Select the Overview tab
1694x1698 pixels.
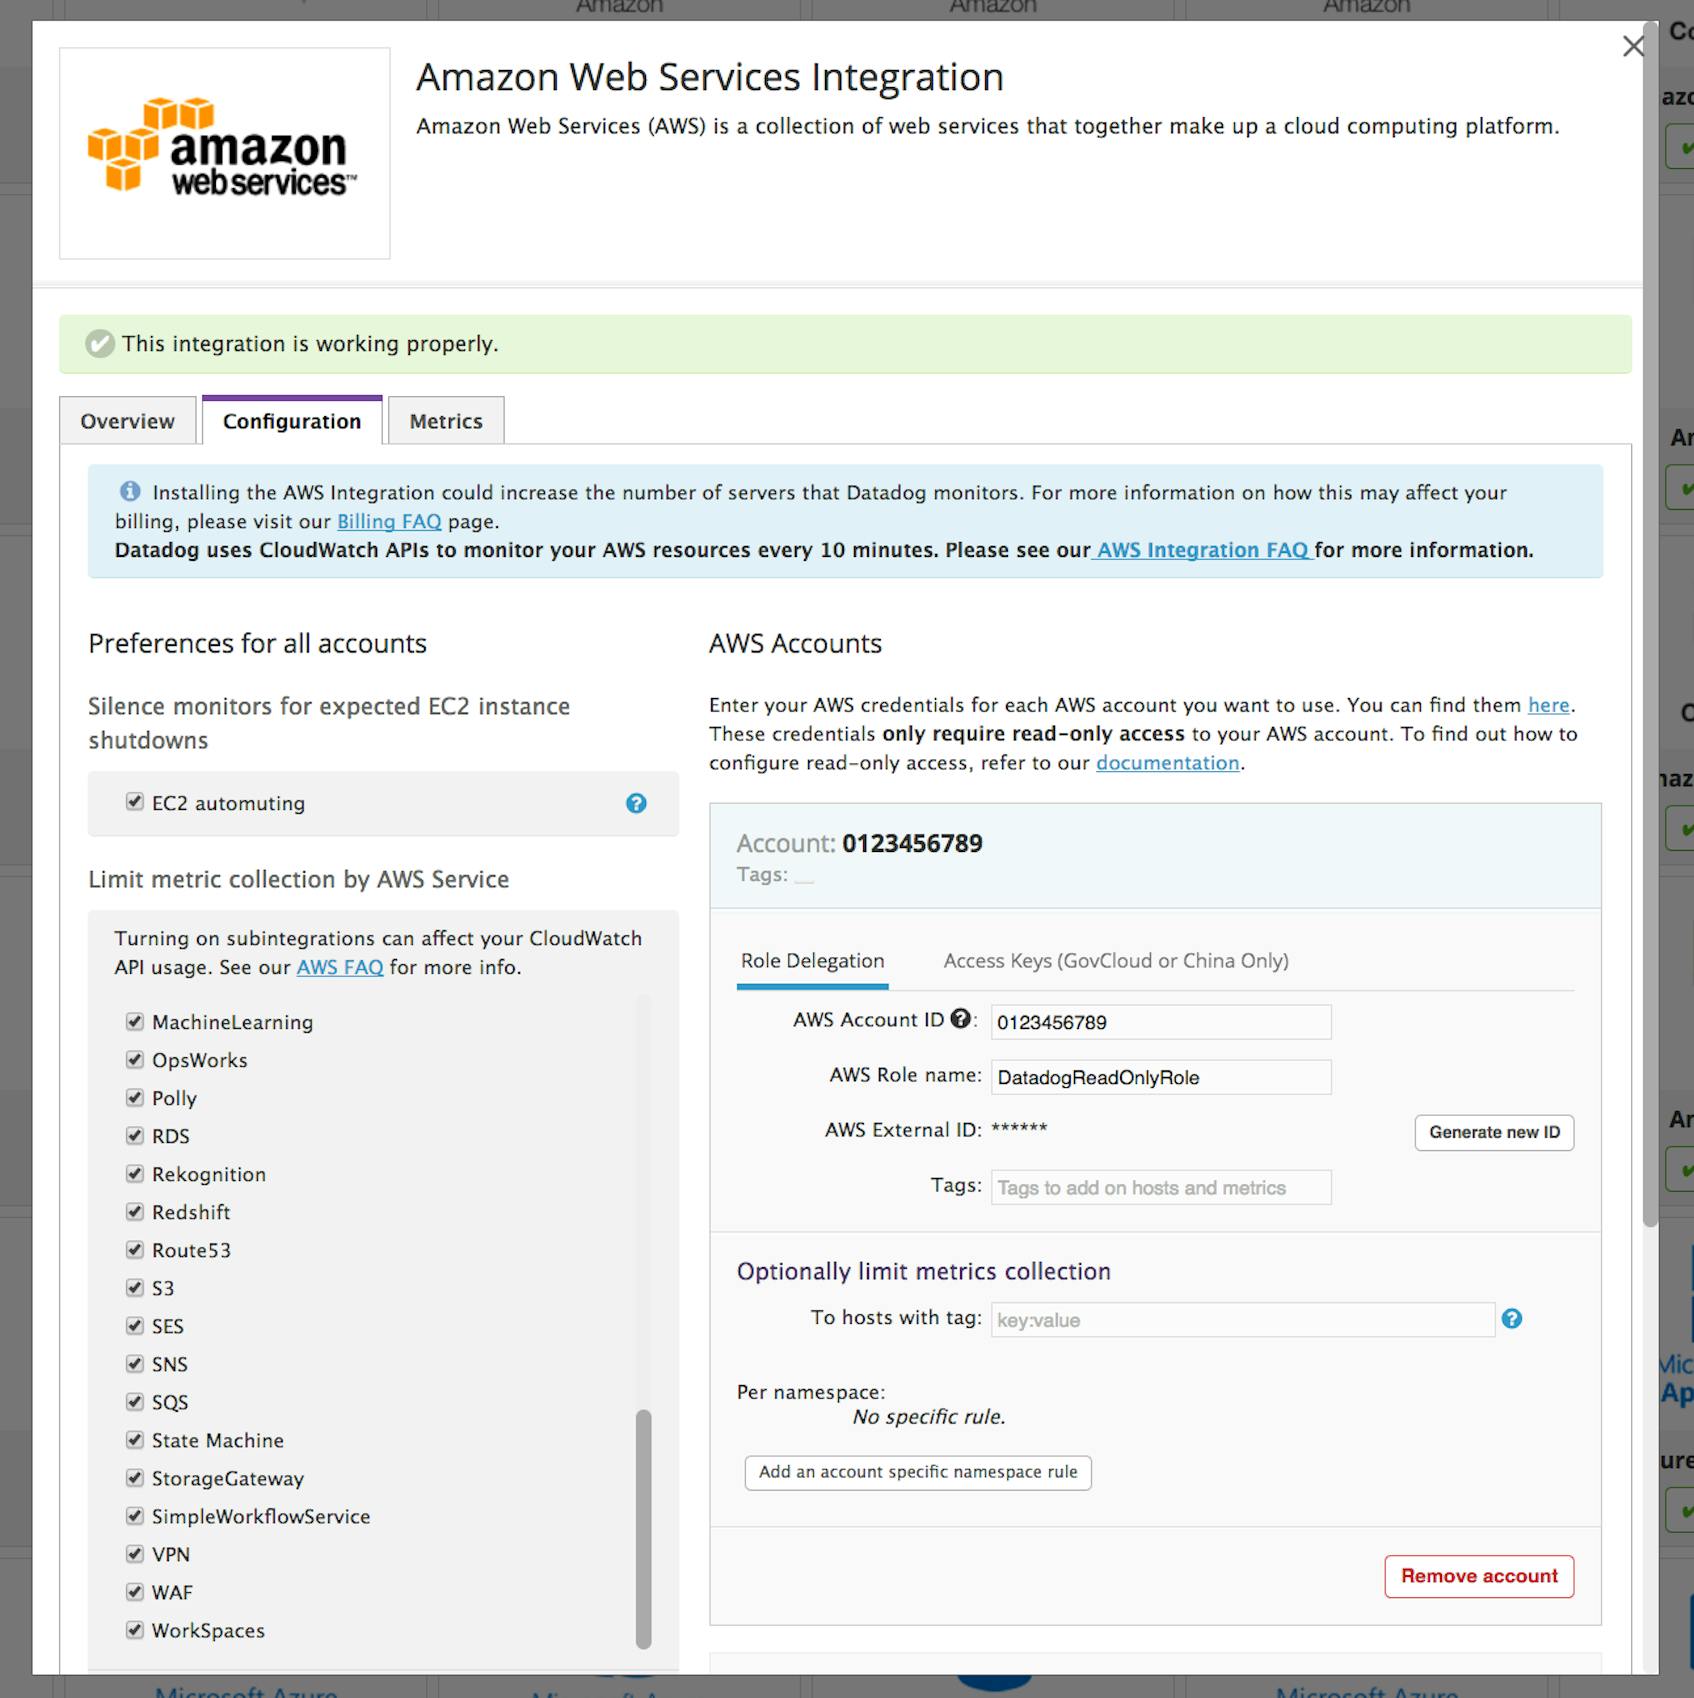[x=127, y=420]
